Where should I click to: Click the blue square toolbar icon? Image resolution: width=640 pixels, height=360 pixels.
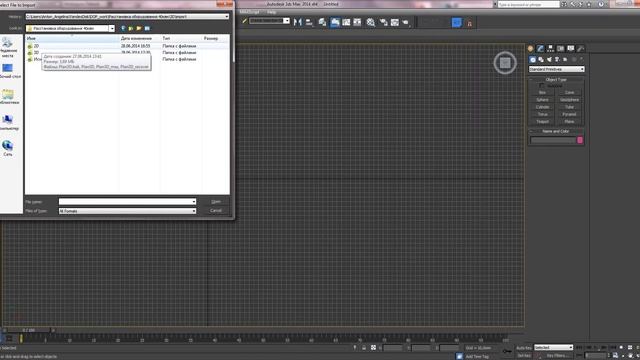457,22
